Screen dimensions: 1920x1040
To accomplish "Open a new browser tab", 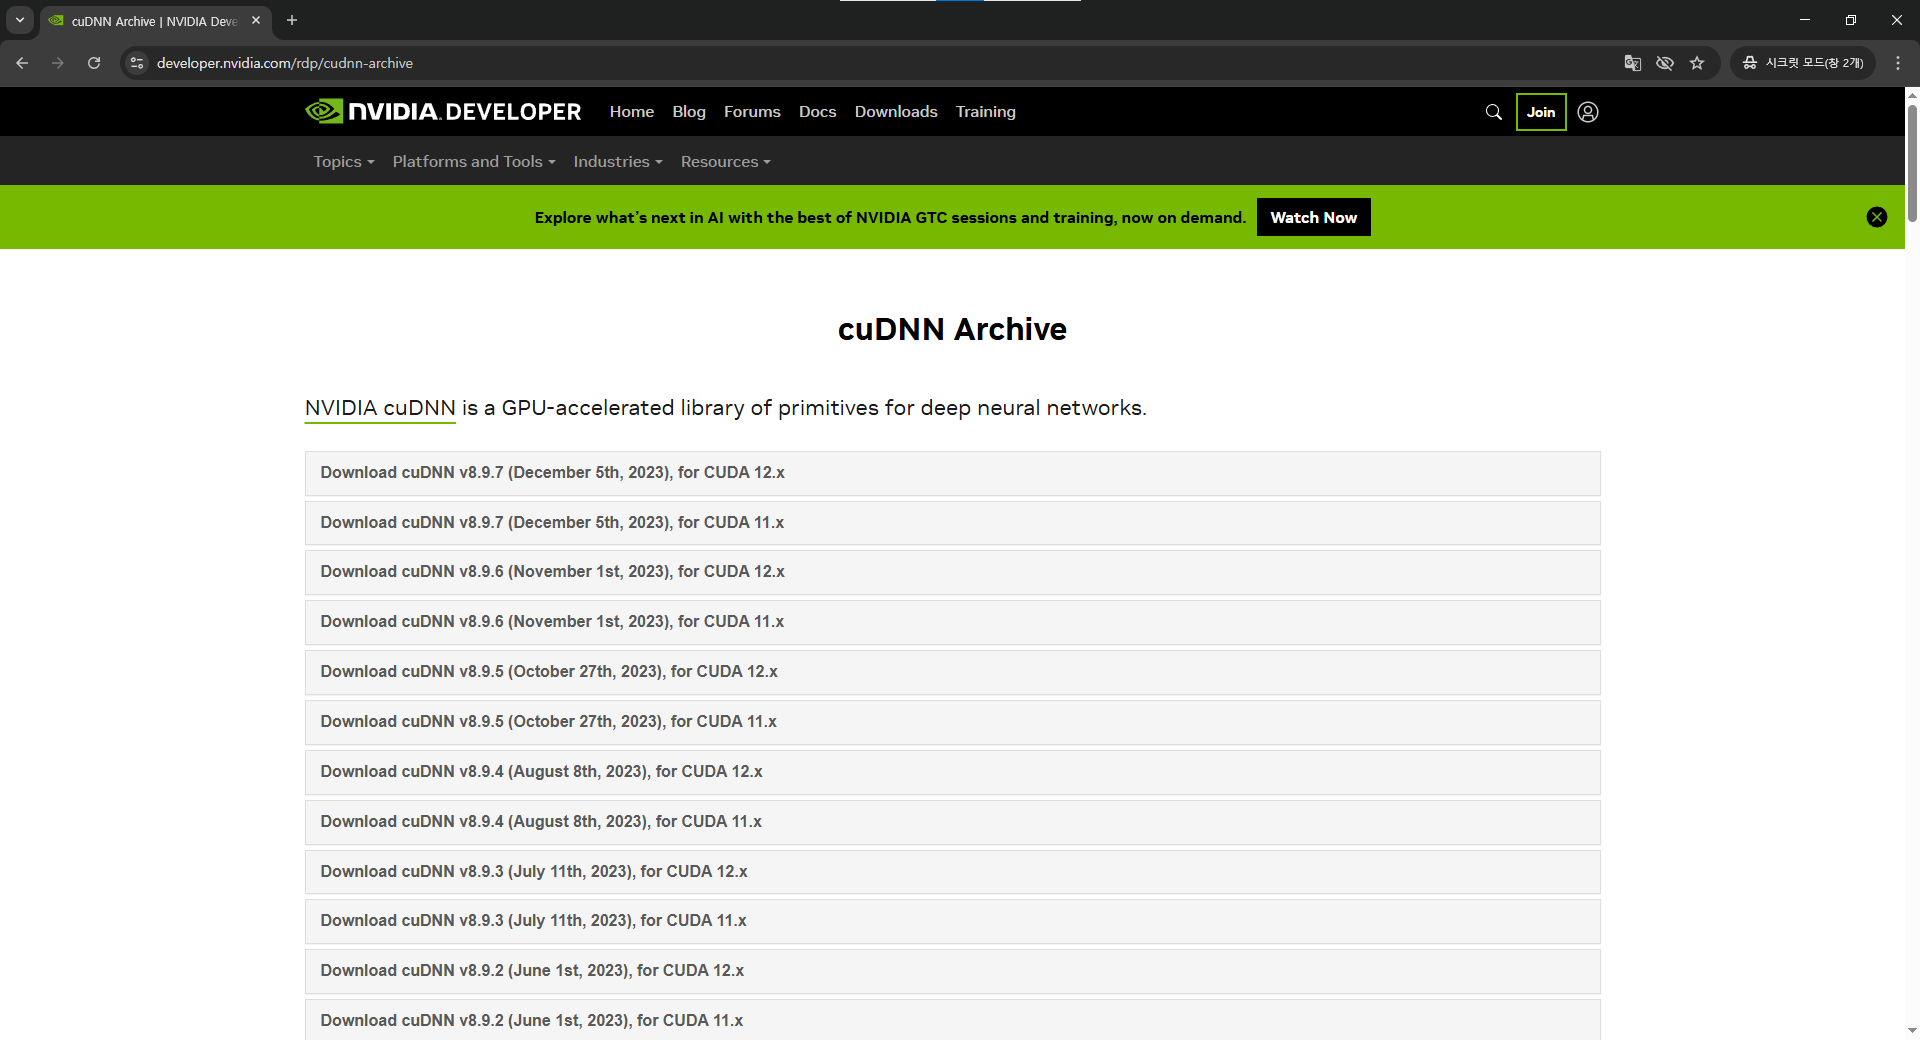I will coord(292,20).
